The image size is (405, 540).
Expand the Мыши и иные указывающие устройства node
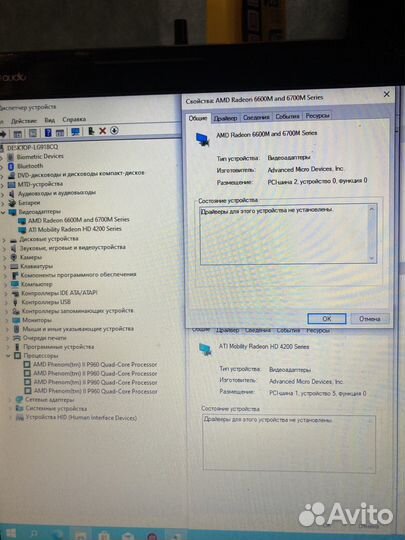click(7, 330)
